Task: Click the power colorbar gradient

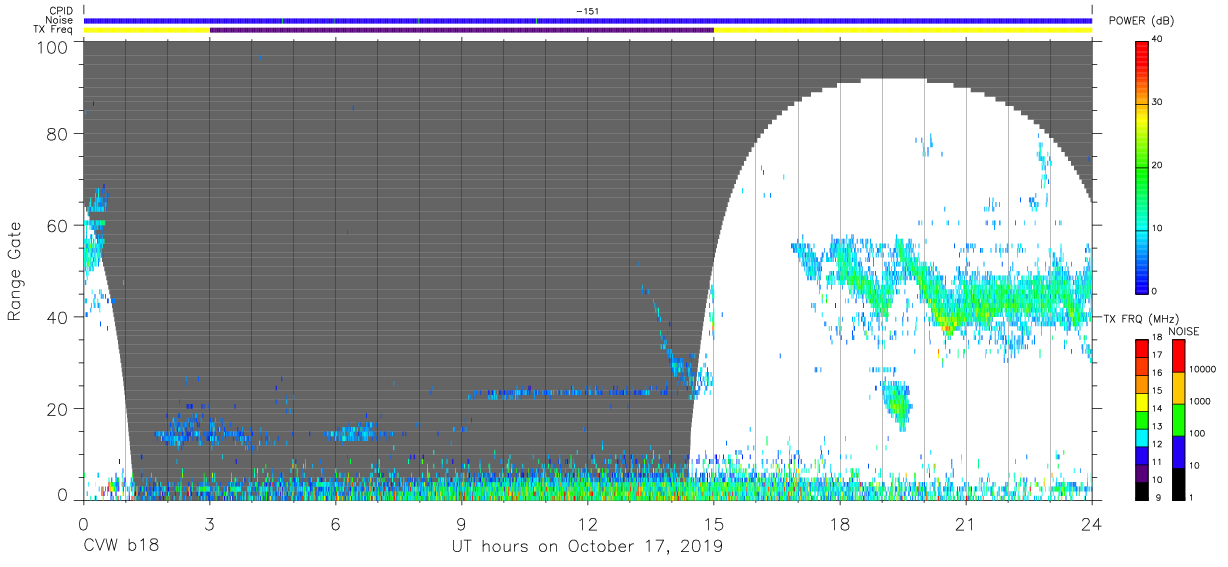Action: [1142, 166]
